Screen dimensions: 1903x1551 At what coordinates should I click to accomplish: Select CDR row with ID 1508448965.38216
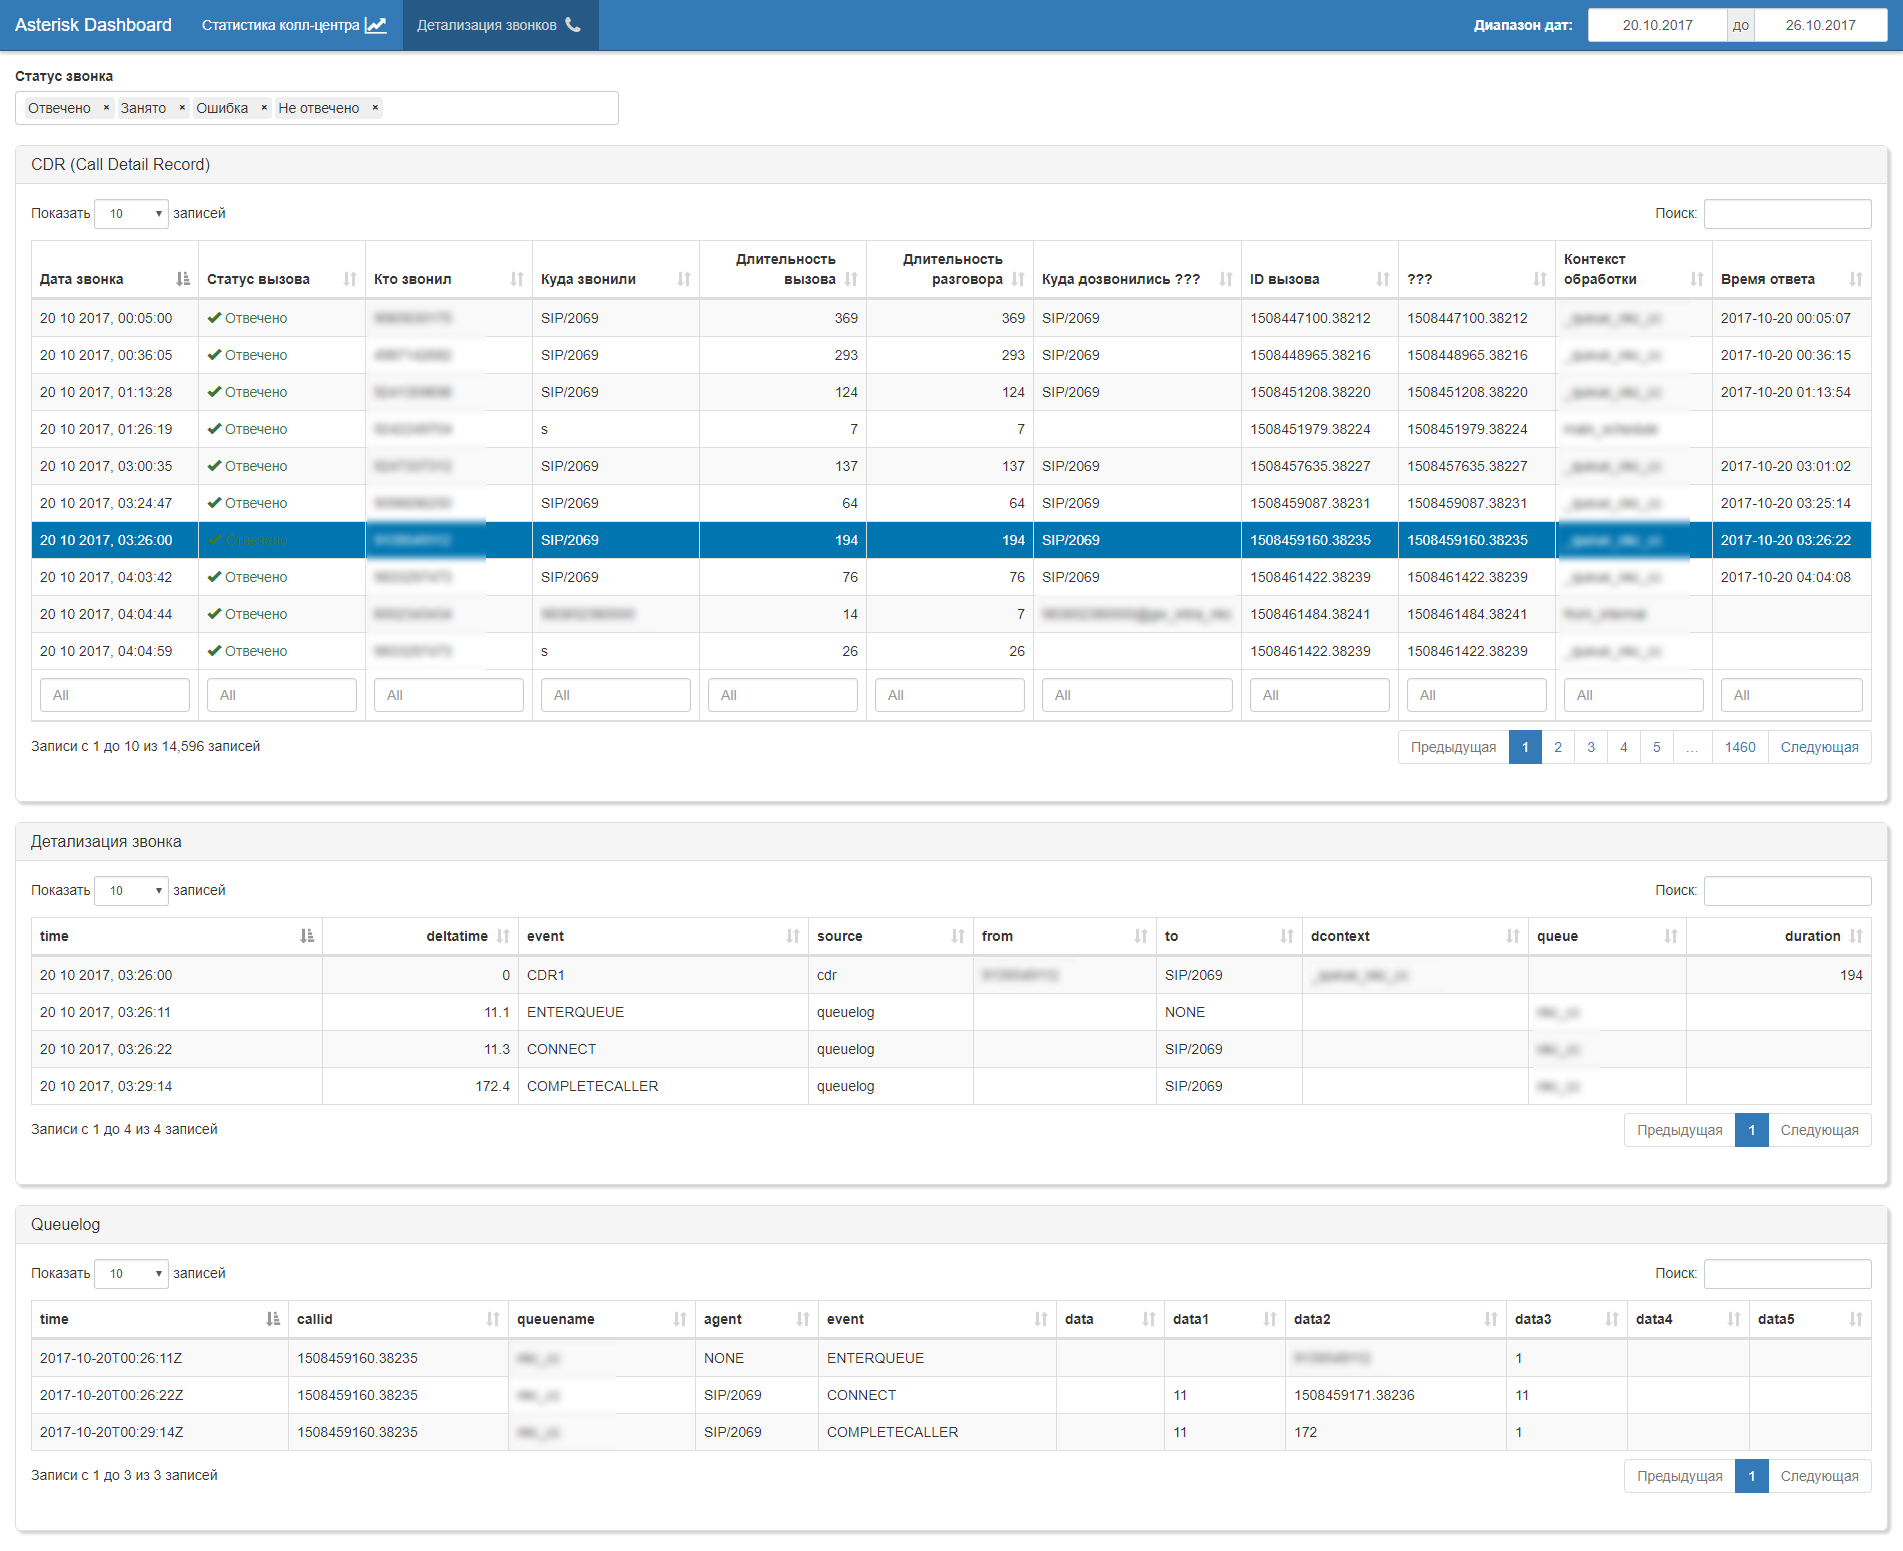click(x=951, y=355)
